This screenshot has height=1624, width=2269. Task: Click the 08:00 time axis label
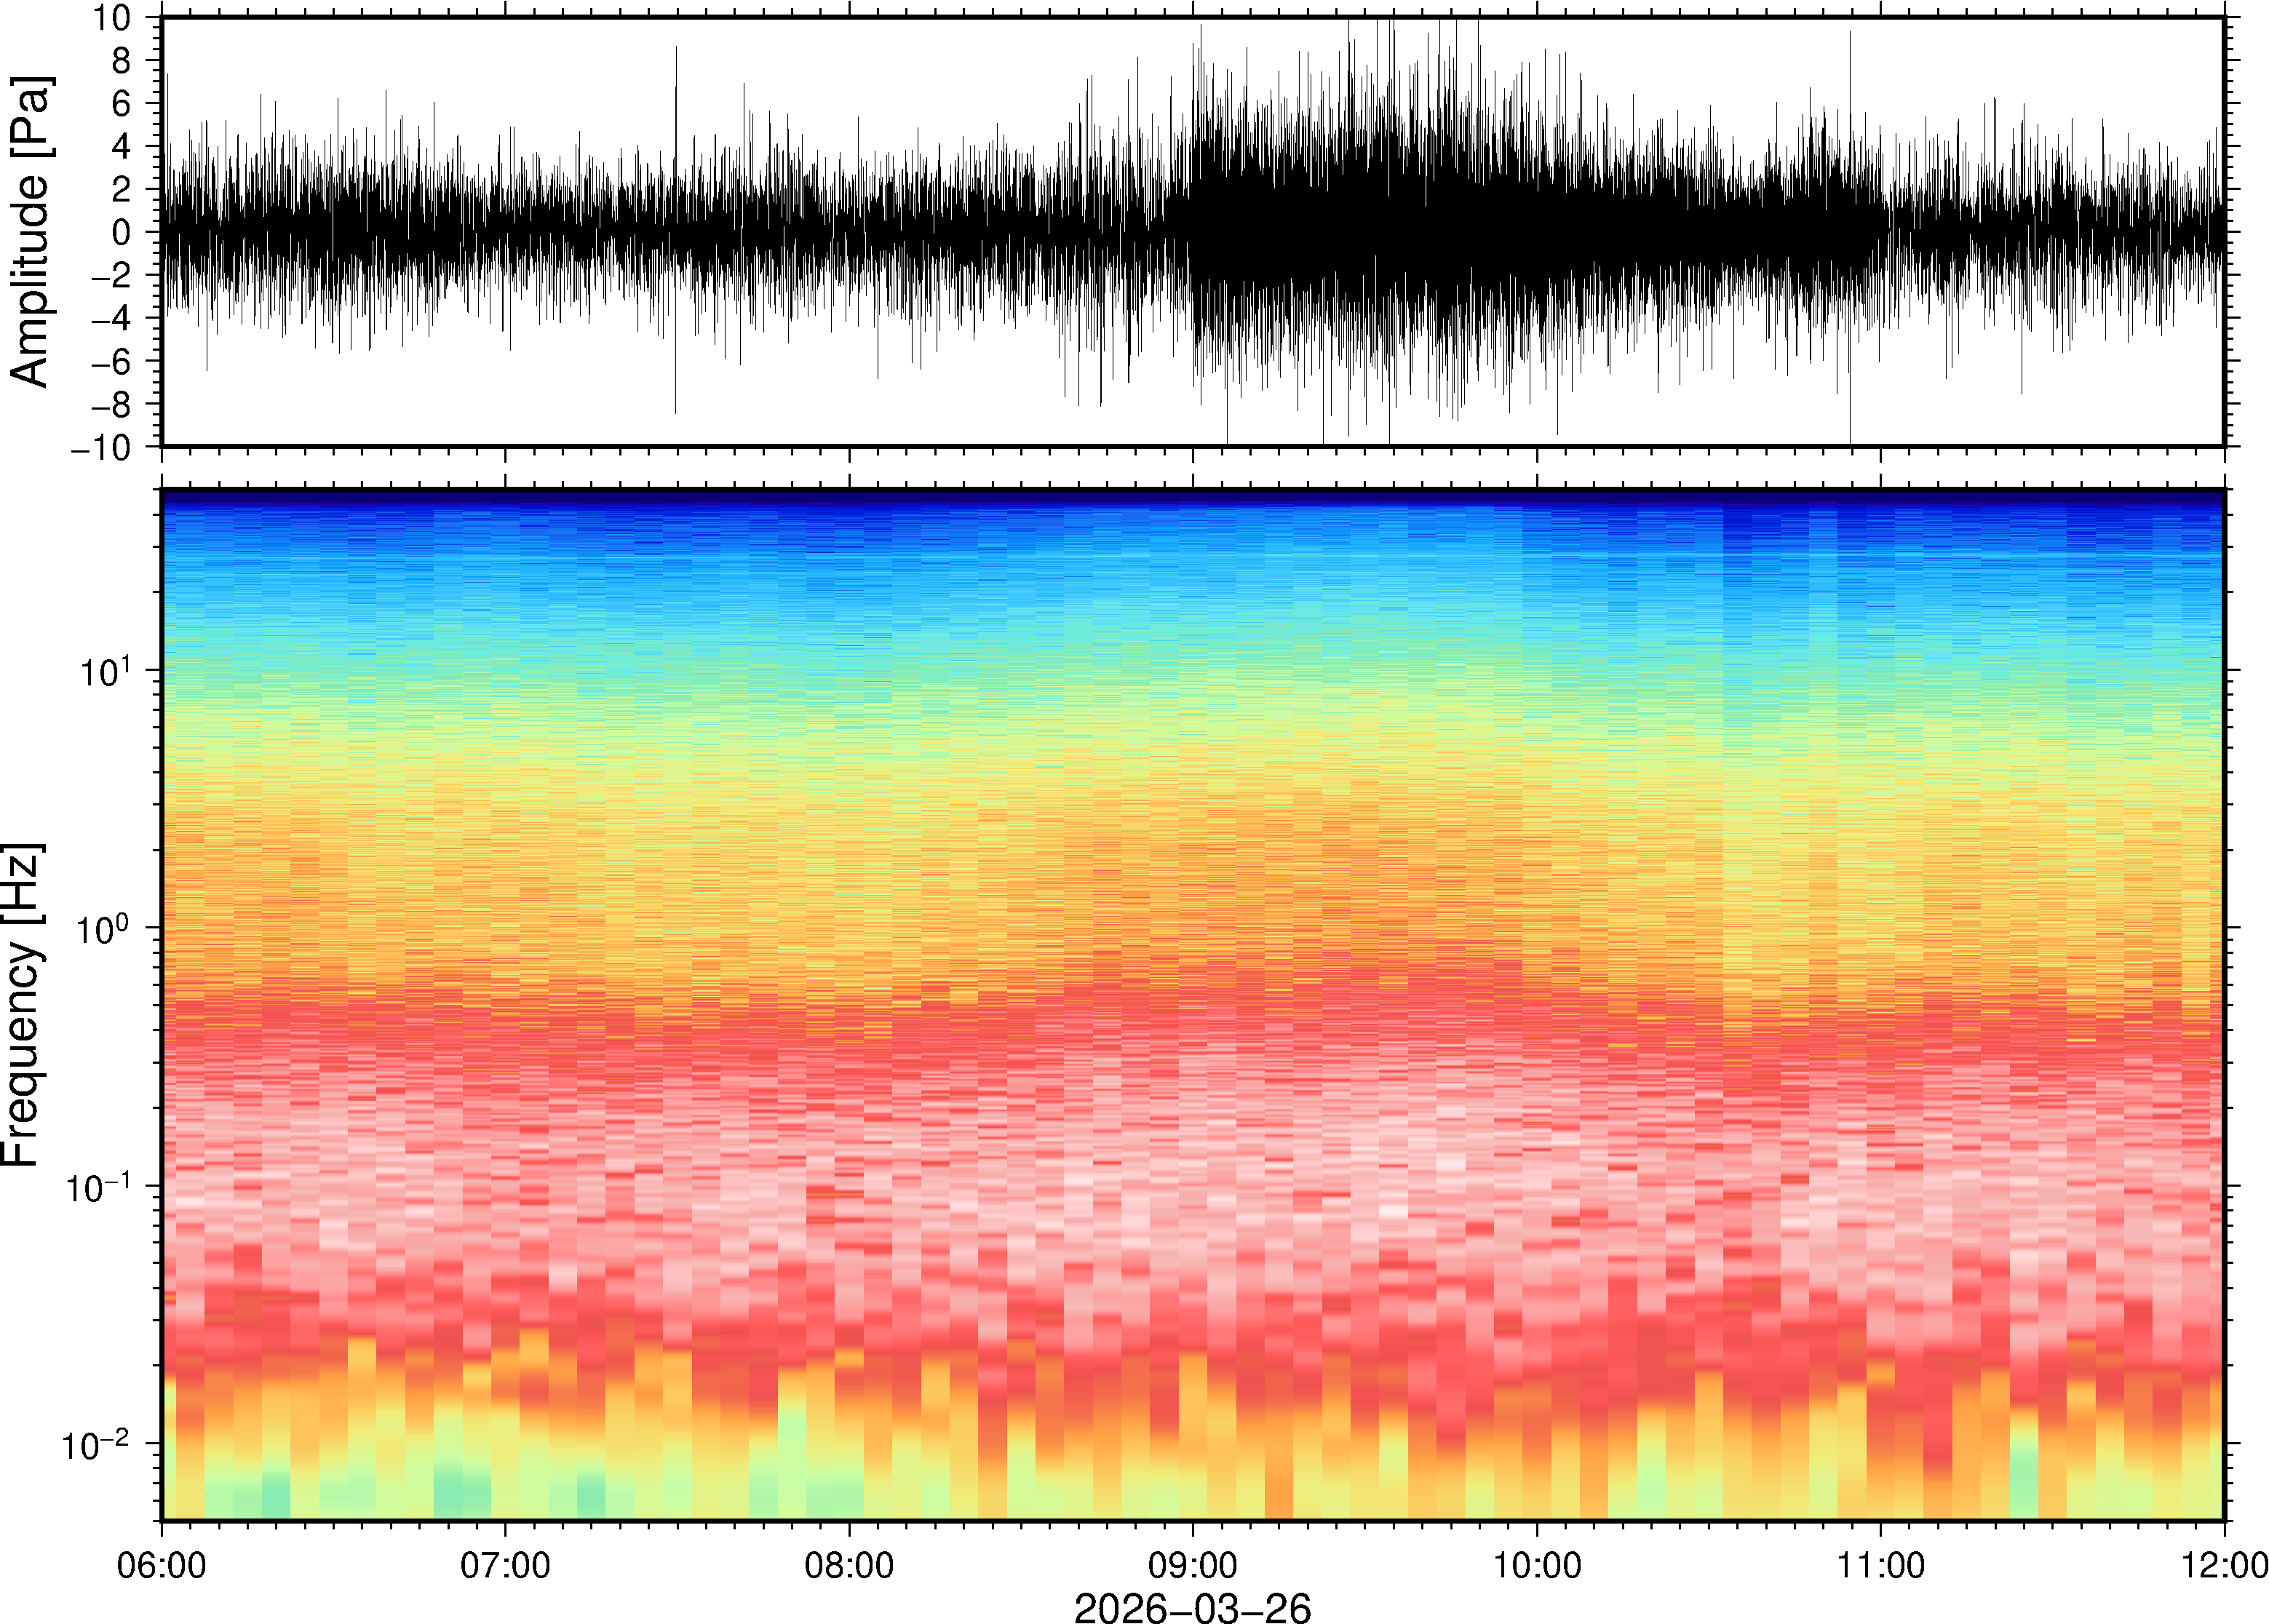(x=849, y=1565)
